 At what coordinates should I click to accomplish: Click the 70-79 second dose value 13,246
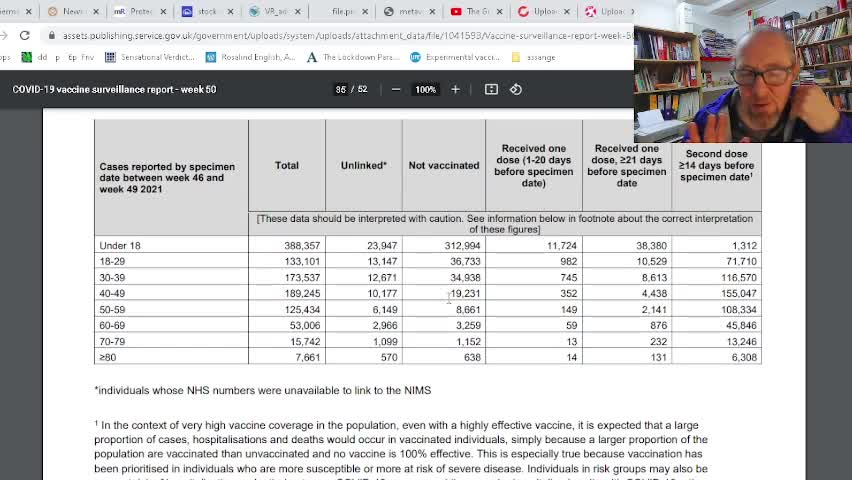click(x=741, y=341)
